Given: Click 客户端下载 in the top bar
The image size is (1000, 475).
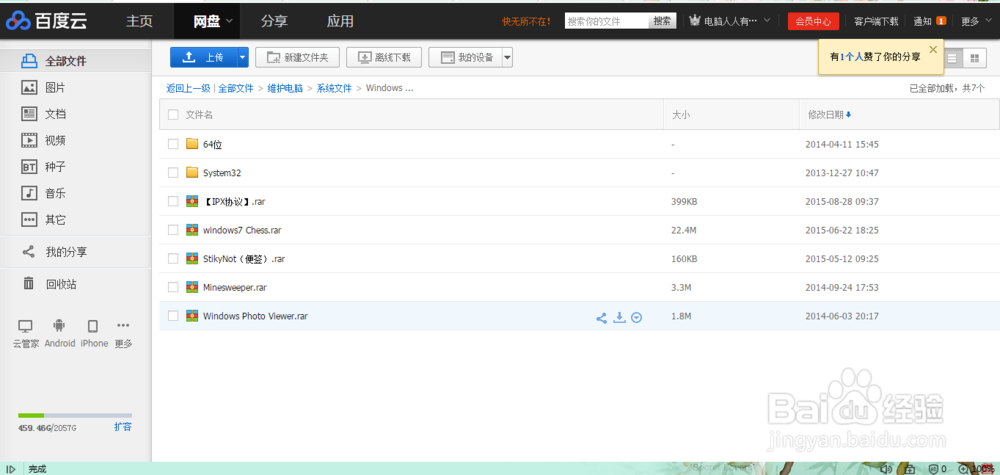Looking at the screenshot, I should (x=876, y=21).
